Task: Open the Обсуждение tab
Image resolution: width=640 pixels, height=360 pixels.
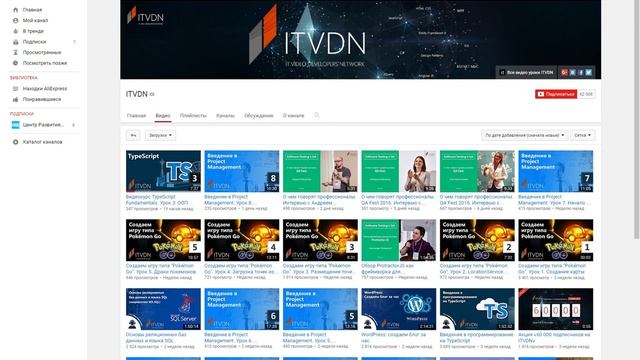Action: [259, 116]
